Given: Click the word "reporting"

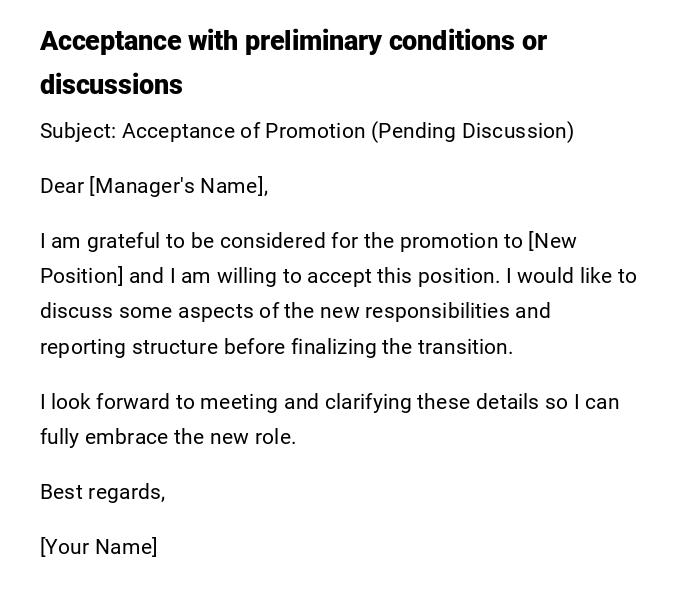Looking at the screenshot, I should [x=81, y=347].
